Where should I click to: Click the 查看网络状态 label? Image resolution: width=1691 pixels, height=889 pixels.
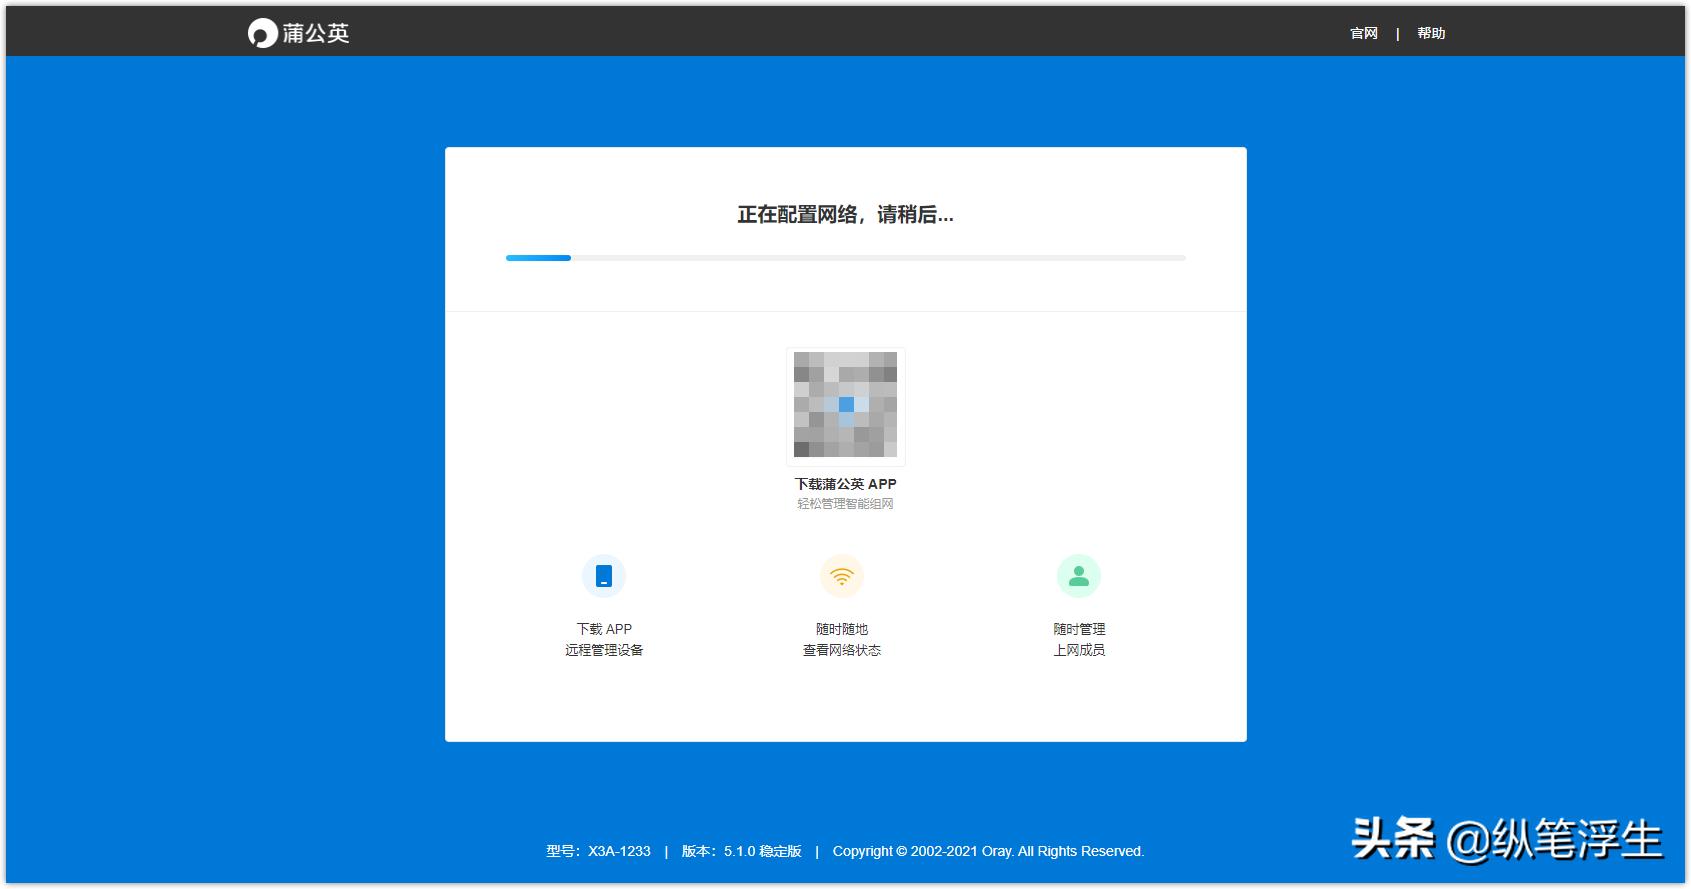tap(842, 650)
